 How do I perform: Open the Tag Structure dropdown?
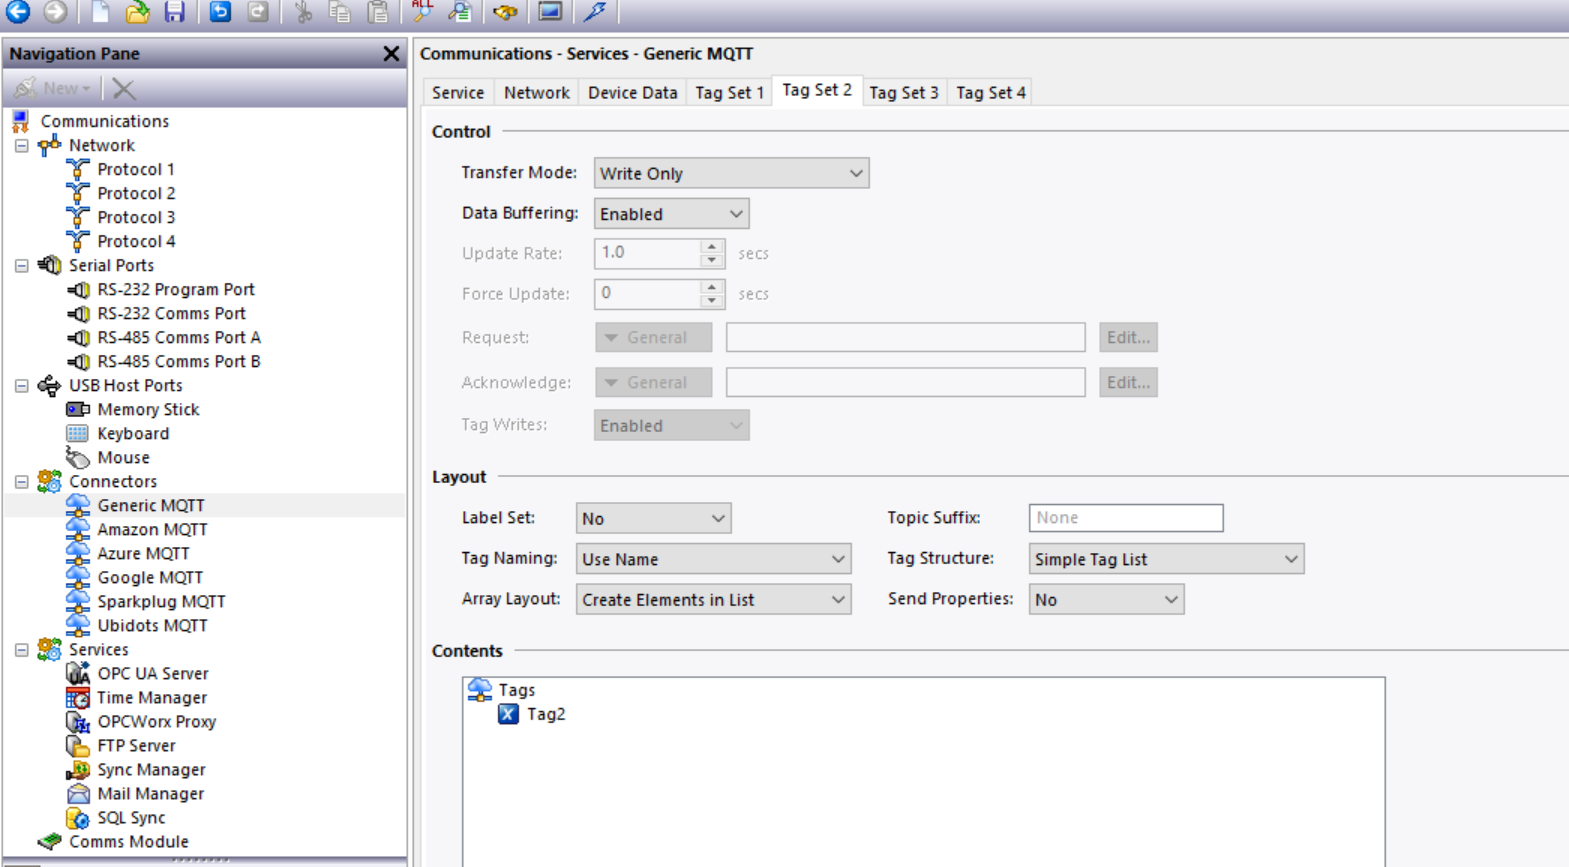coord(1166,559)
